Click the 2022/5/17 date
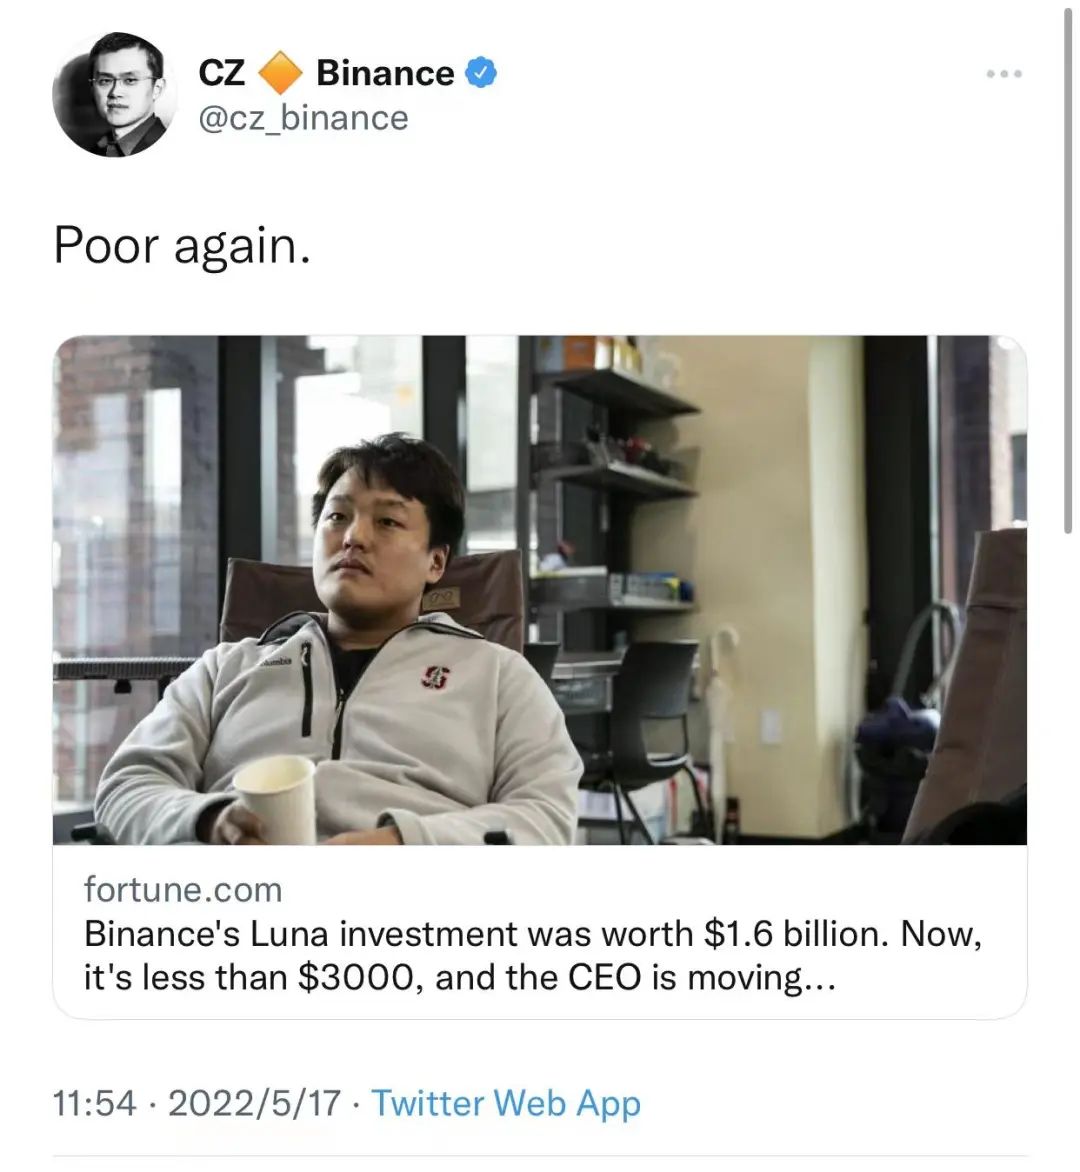1080x1172 pixels. (254, 1103)
